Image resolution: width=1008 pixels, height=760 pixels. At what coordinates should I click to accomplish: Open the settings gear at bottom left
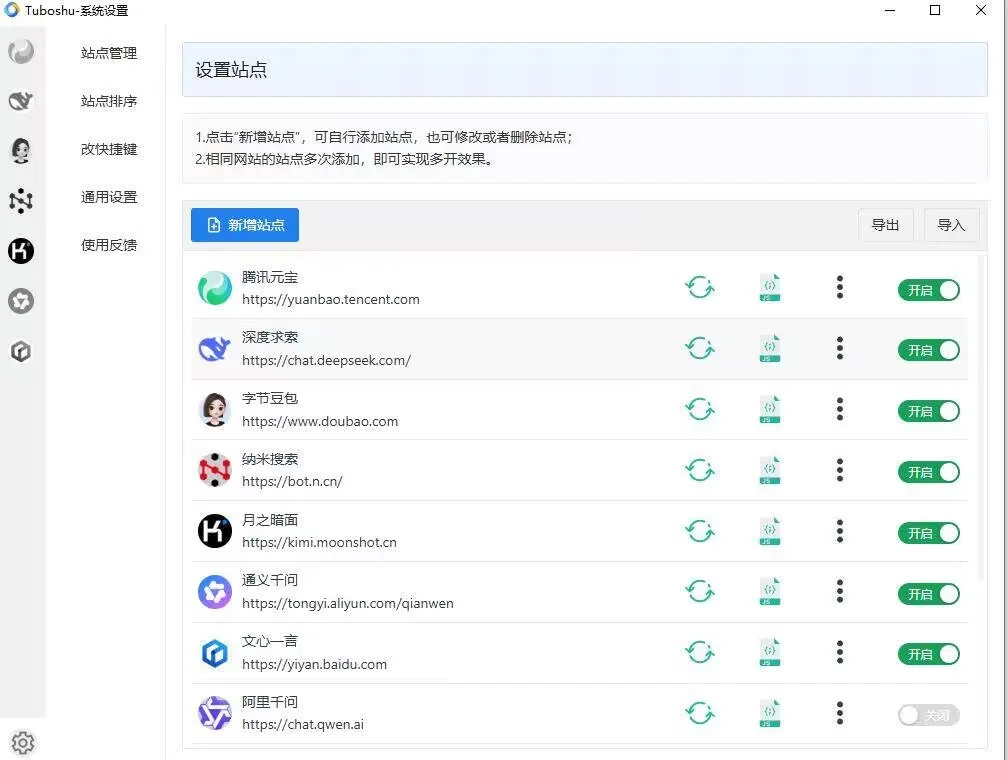[22, 743]
